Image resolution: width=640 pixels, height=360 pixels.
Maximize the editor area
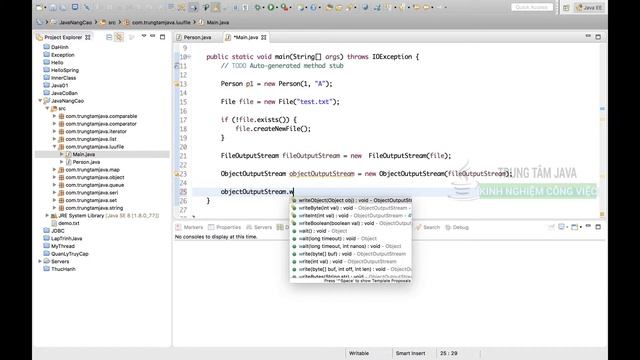tap(598, 37)
